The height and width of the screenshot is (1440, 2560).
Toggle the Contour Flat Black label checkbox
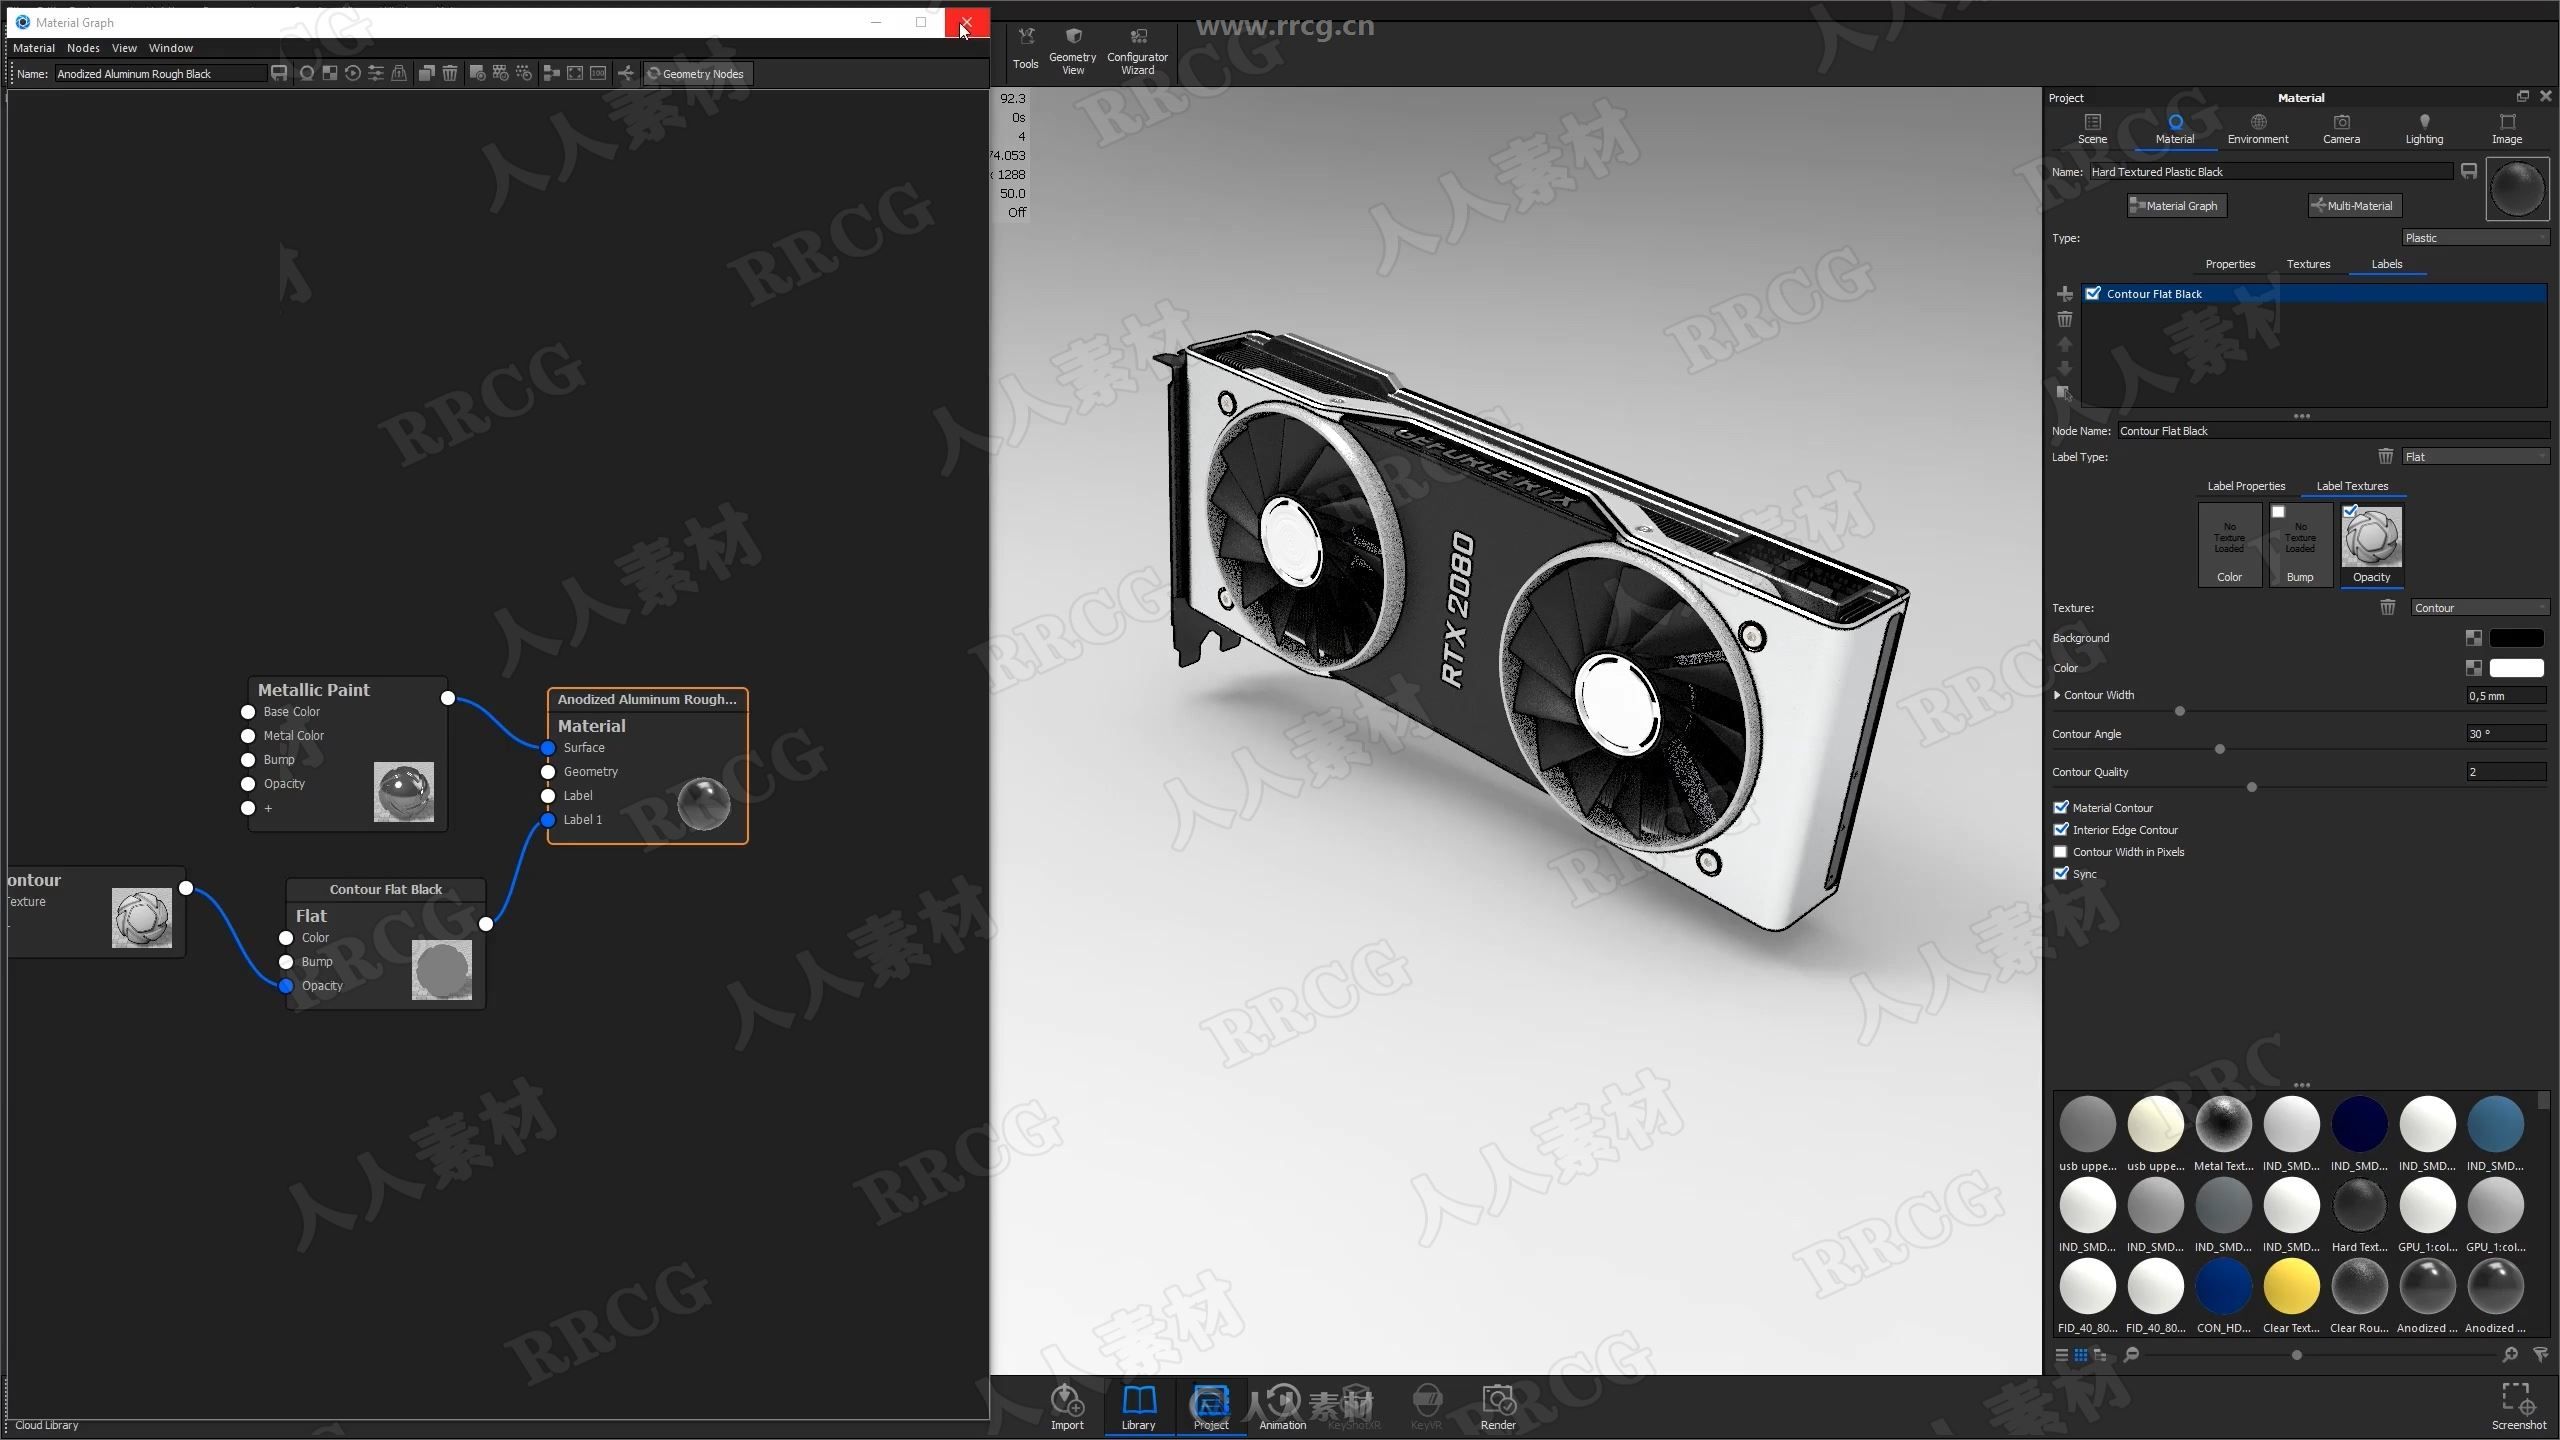(x=2093, y=293)
